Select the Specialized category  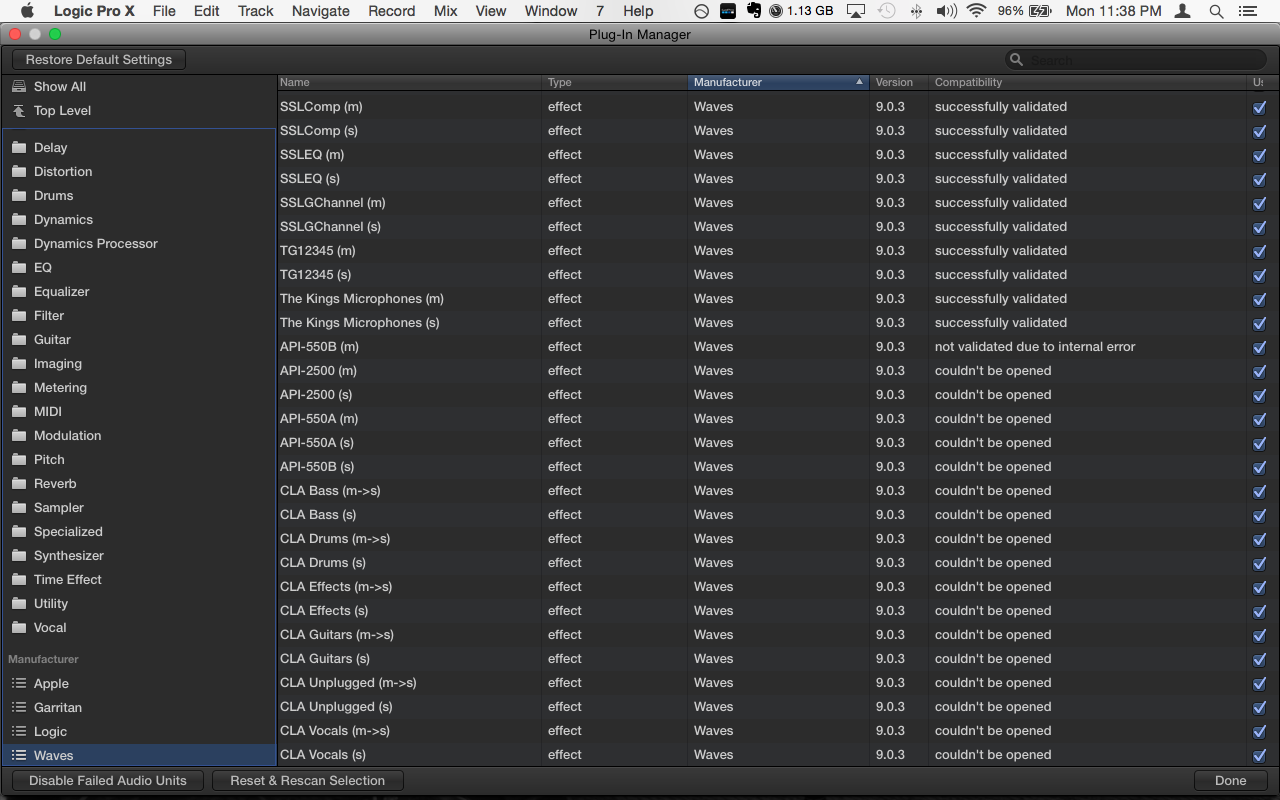tap(139, 531)
